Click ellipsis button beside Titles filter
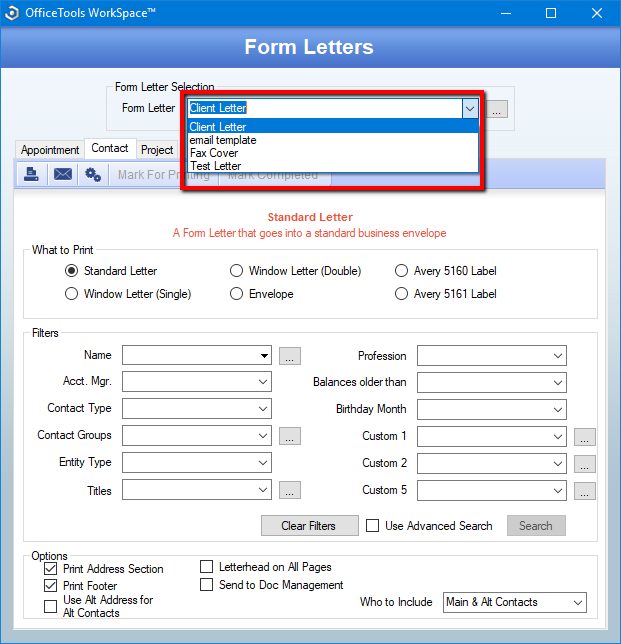Viewport: 621px width, 644px height. click(290, 490)
